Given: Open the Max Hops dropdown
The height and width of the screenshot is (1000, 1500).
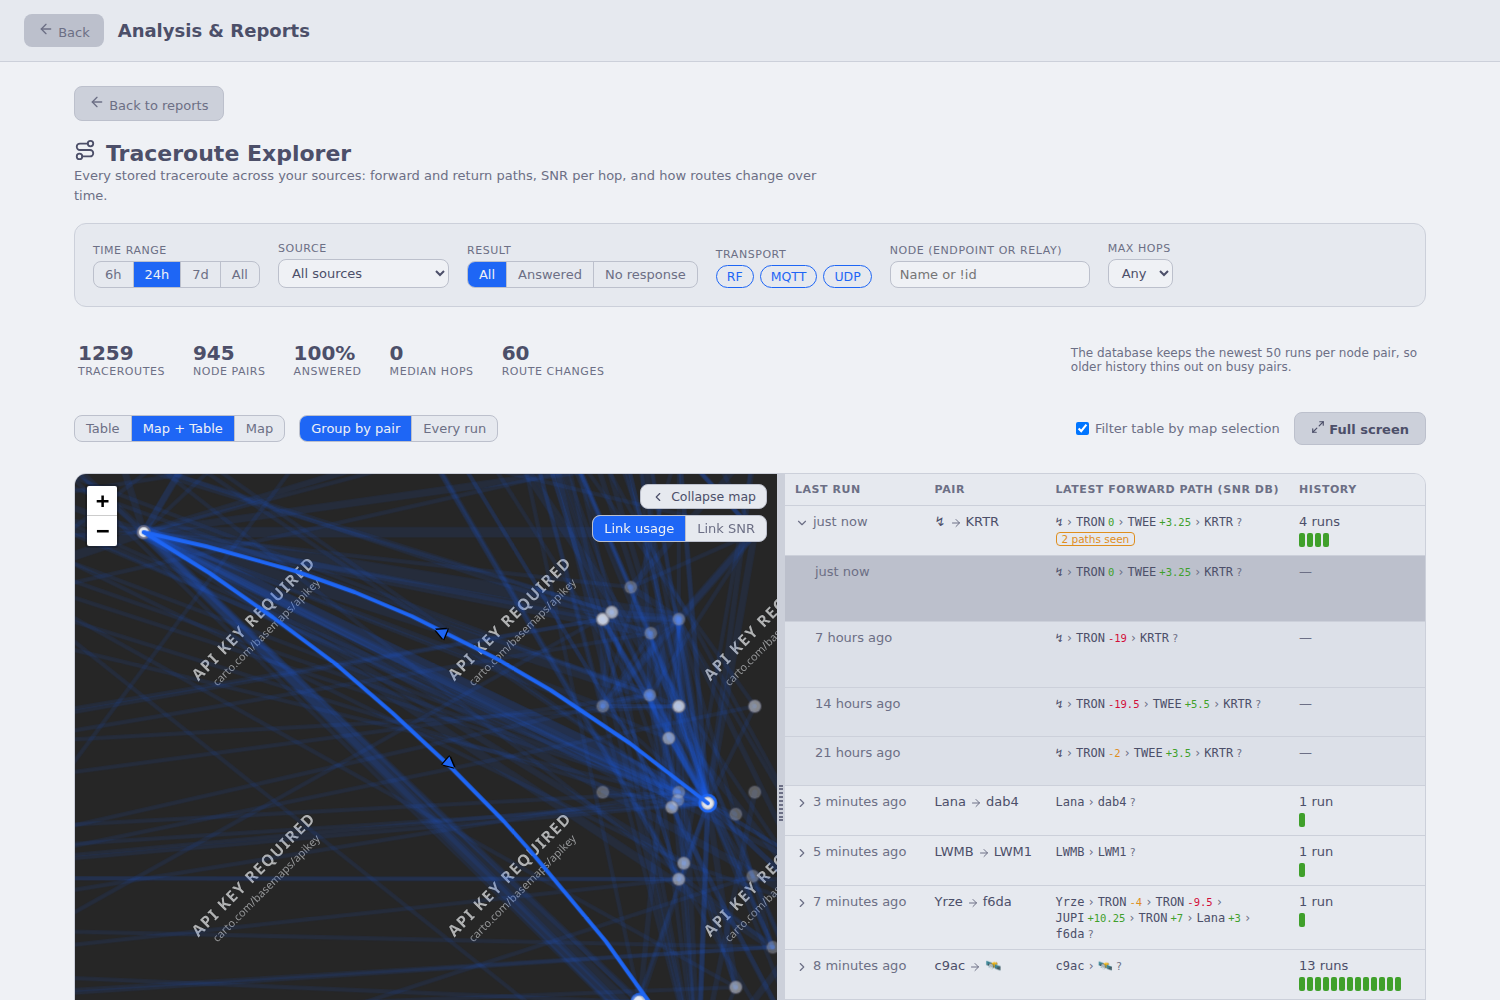Looking at the screenshot, I should point(1140,274).
